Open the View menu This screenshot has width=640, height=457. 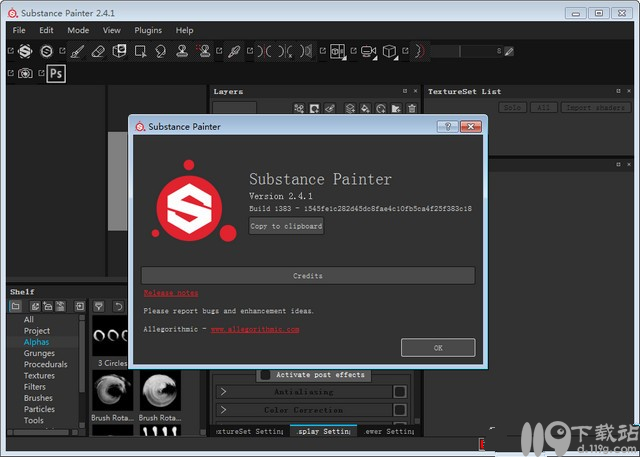pyautogui.click(x=111, y=30)
